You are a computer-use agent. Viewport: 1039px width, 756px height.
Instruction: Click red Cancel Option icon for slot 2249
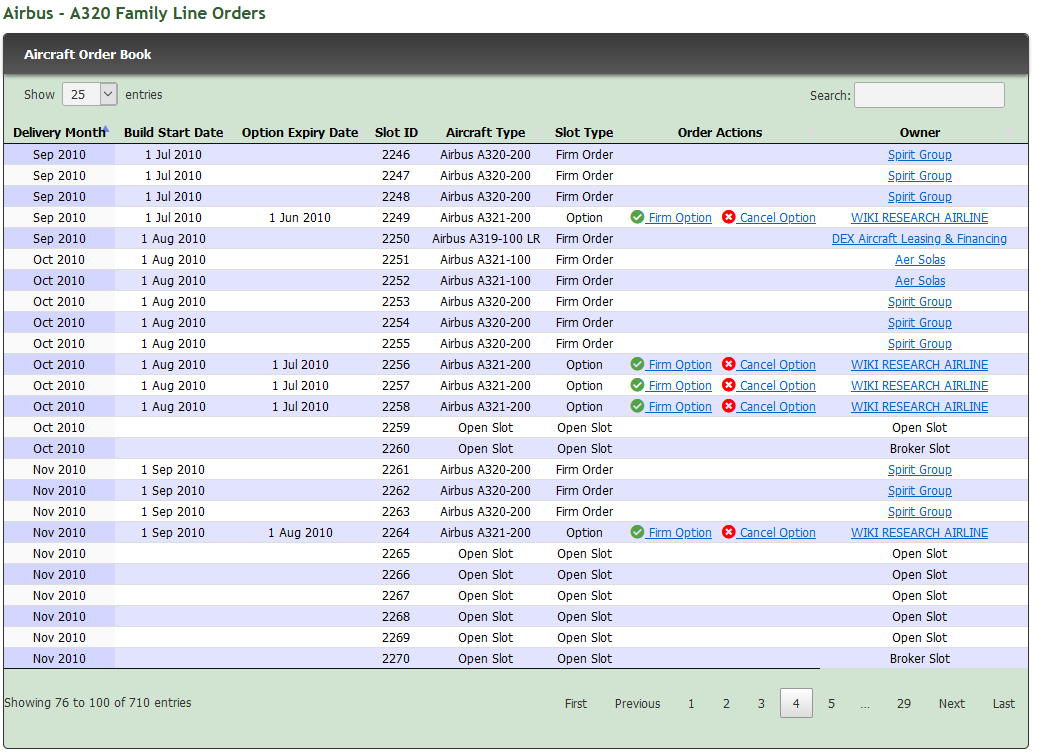click(x=729, y=217)
